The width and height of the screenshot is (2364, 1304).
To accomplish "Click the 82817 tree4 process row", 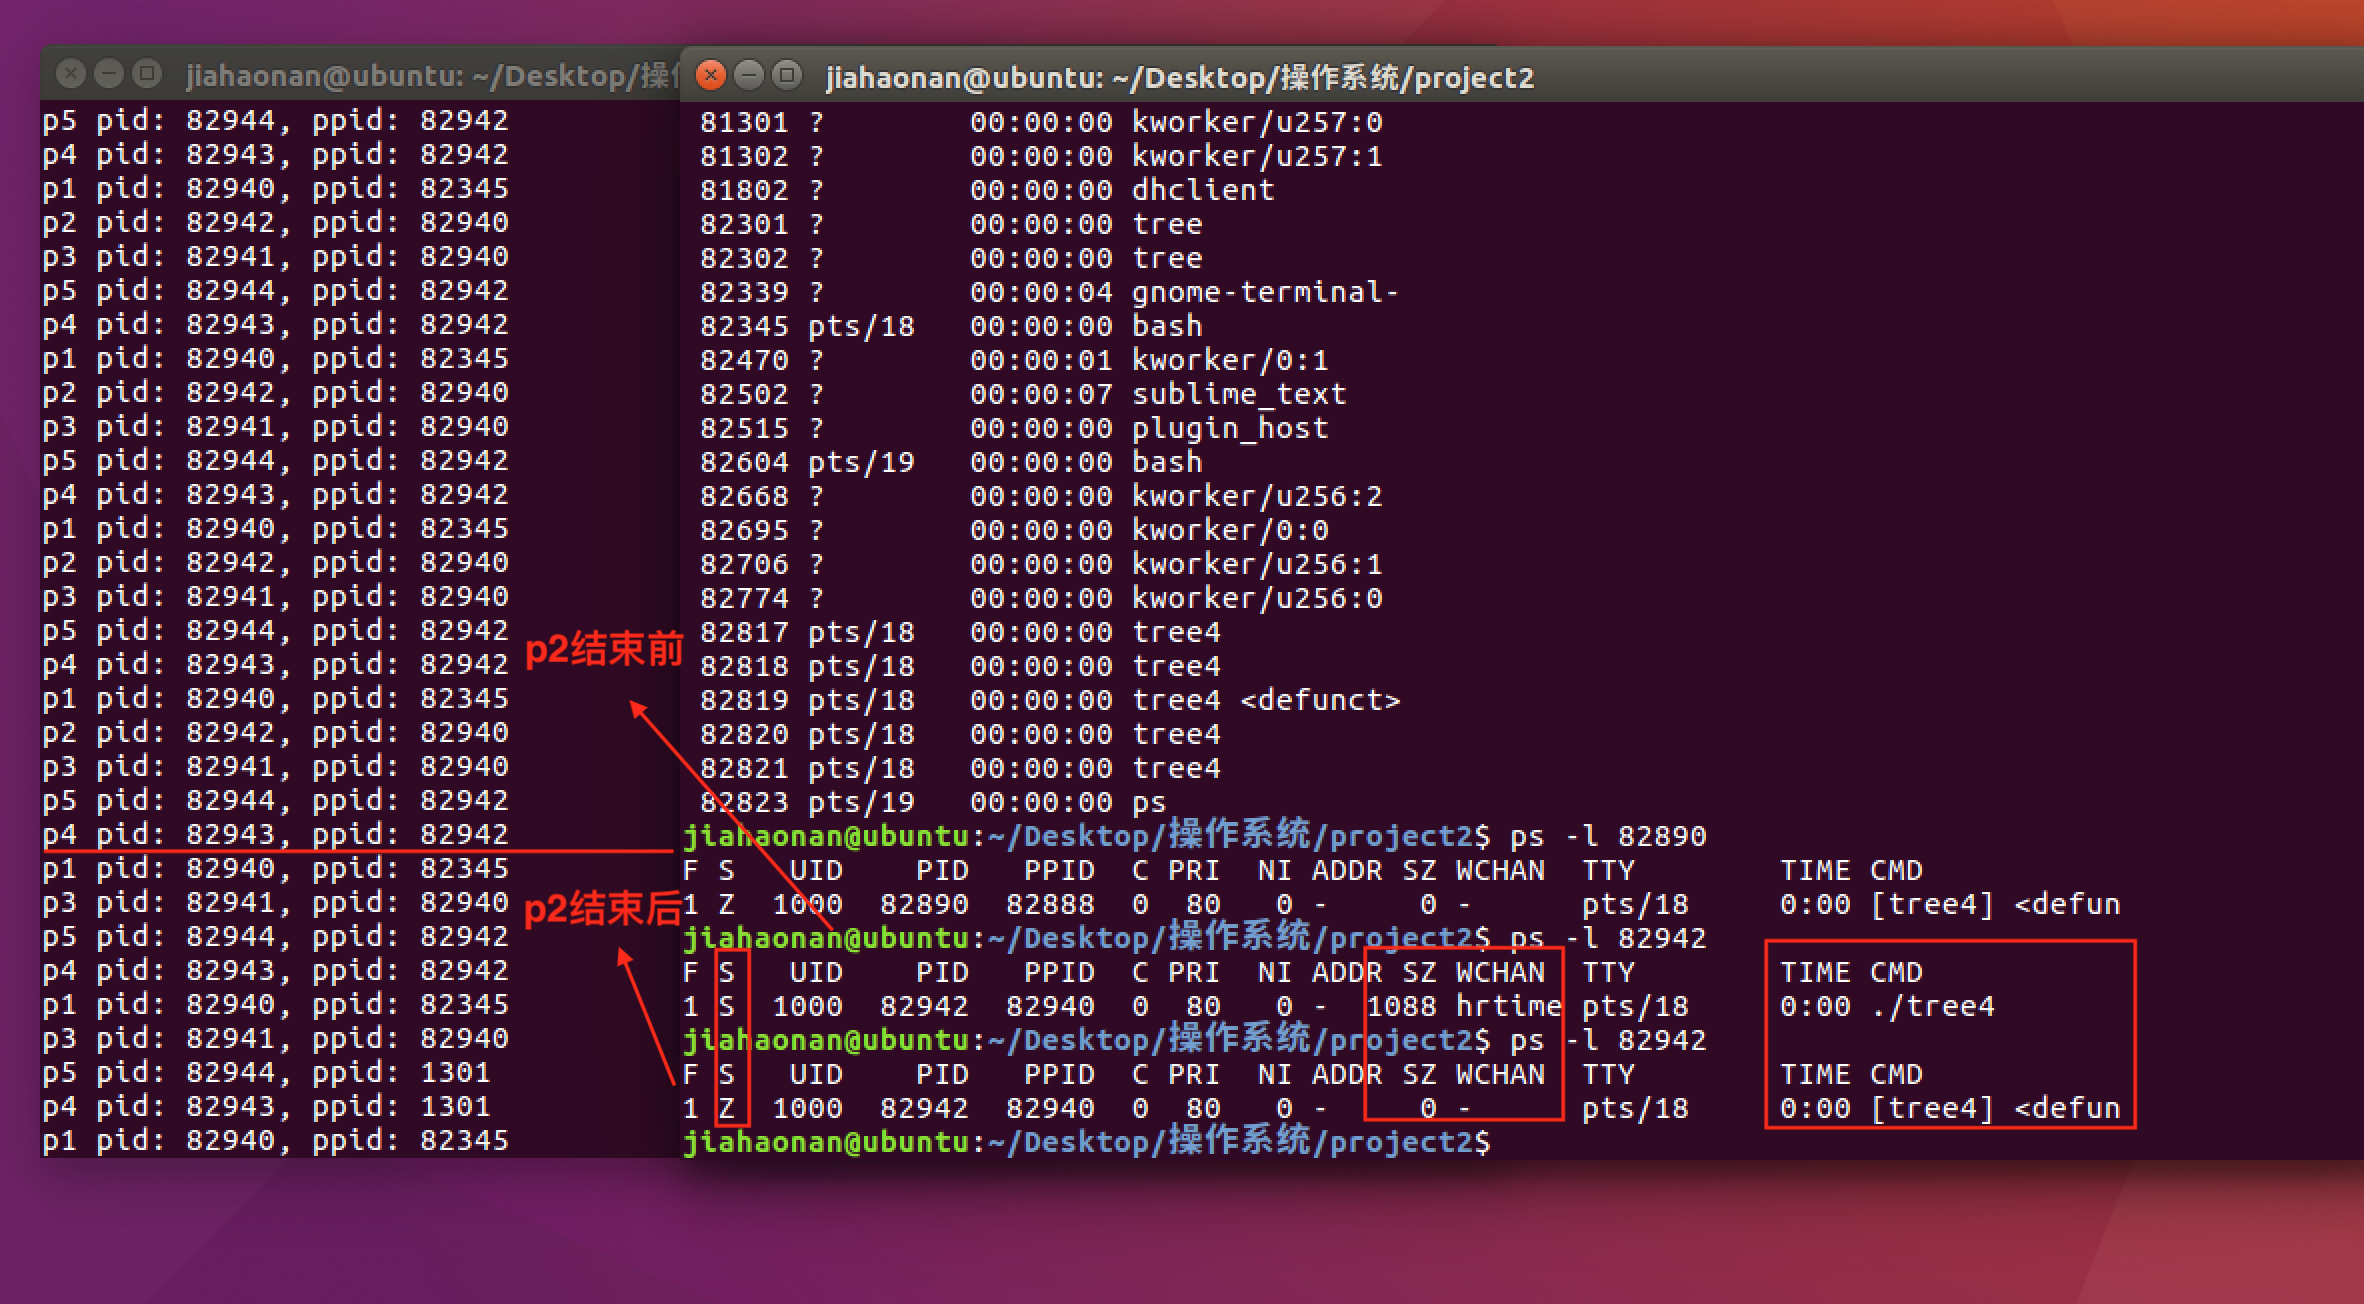I will point(960,632).
